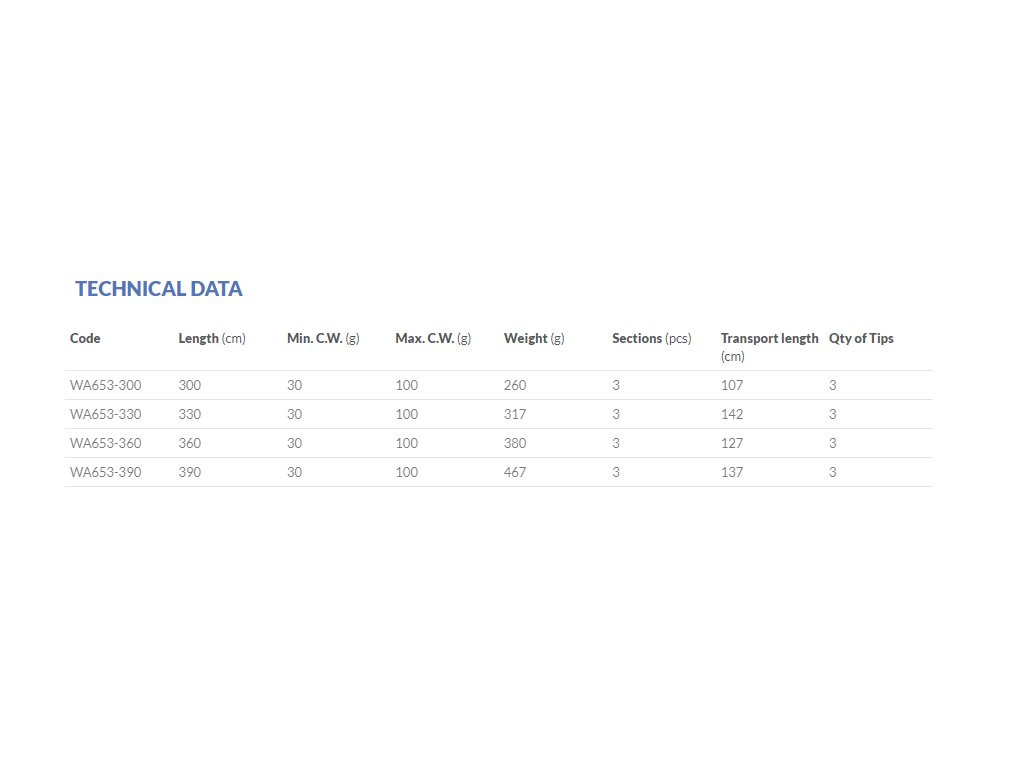The width and height of the screenshot is (1024, 768).
Task: Click length value 390
Action: (x=189, y=472)
